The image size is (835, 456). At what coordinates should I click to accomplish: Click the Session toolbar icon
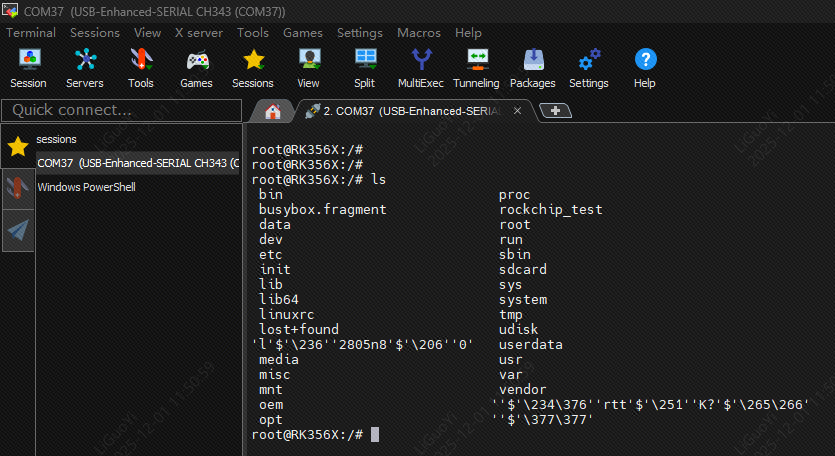[x=28, y=67]
